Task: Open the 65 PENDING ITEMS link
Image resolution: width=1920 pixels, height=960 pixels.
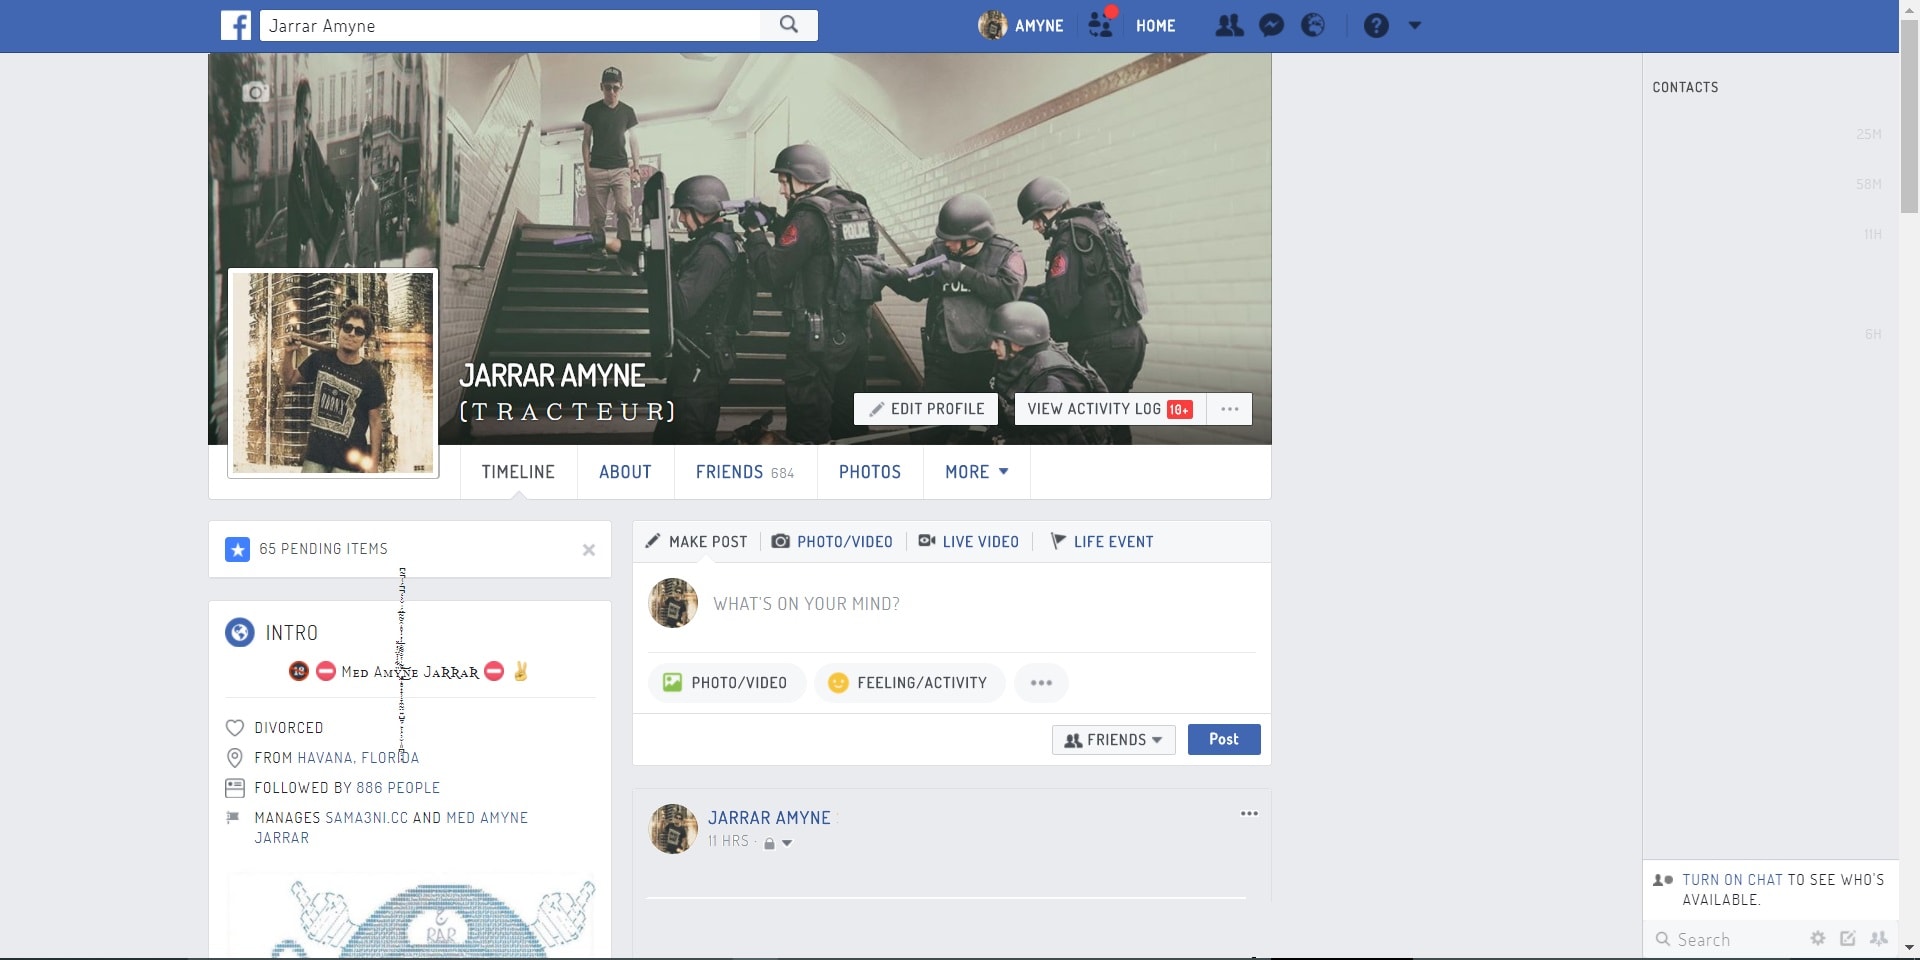Action: 323,549
